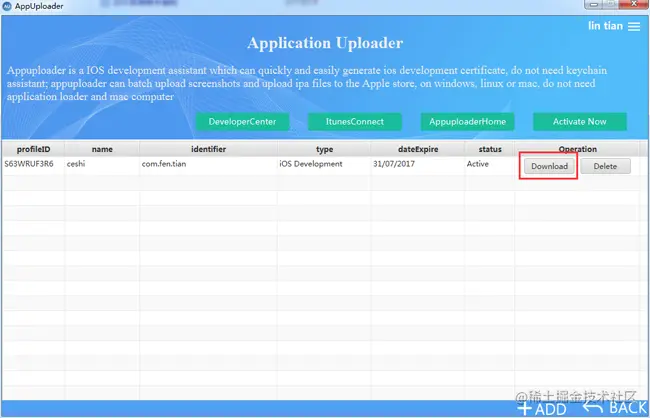The image size is (650, 418).
Task: Click the Application Uploader heading
Action: 325,43
